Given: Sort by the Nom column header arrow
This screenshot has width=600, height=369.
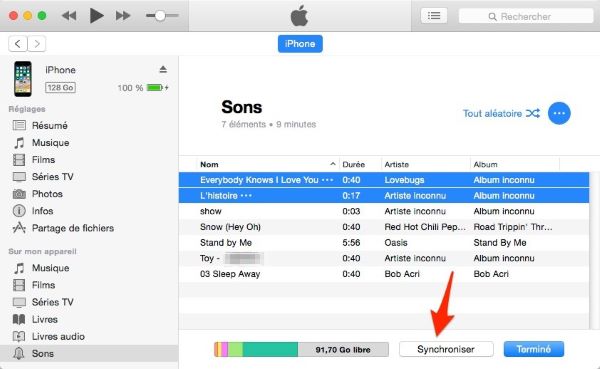Looking at the screenshot, I should [x=333, y=164].
